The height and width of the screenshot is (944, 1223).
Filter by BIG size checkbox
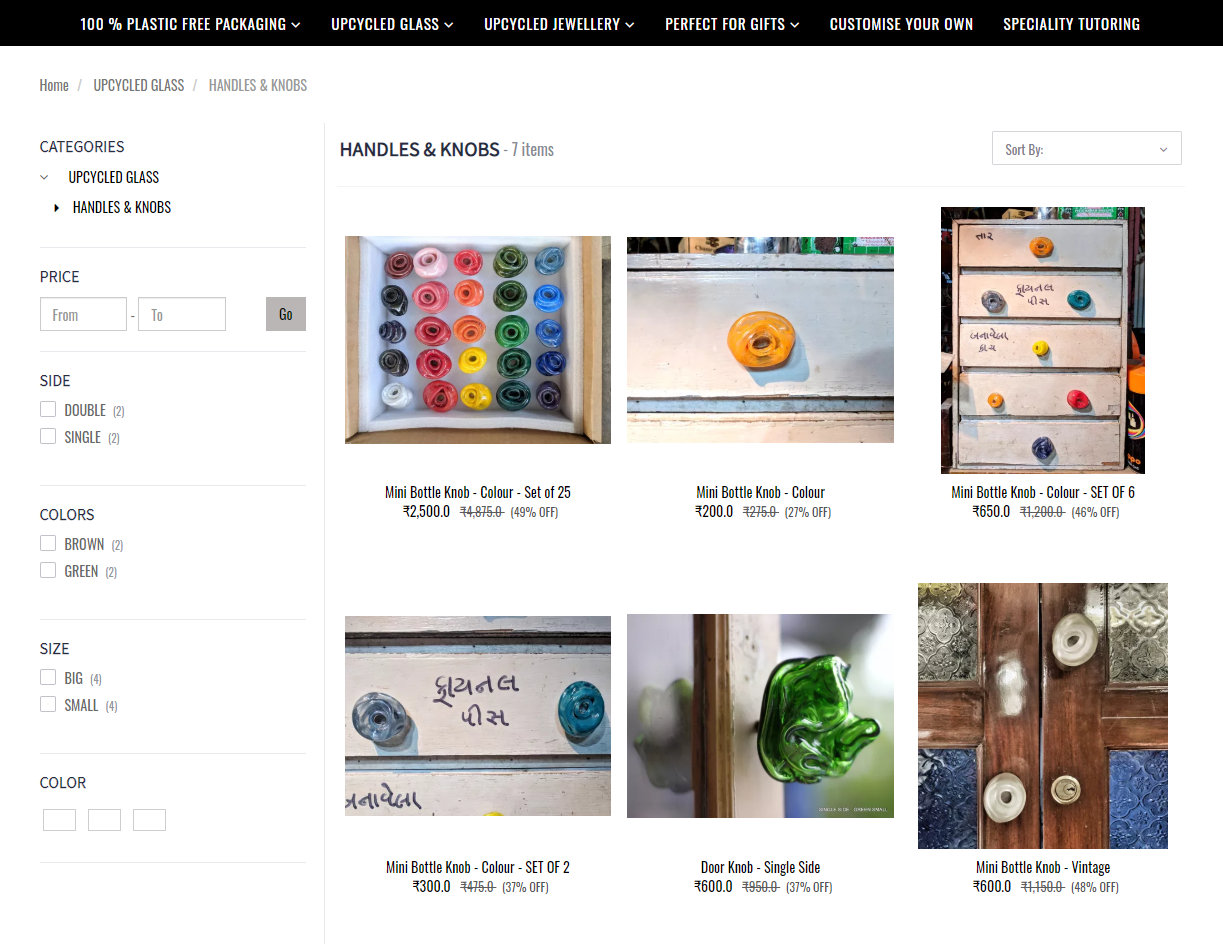(x=48, y=677)
